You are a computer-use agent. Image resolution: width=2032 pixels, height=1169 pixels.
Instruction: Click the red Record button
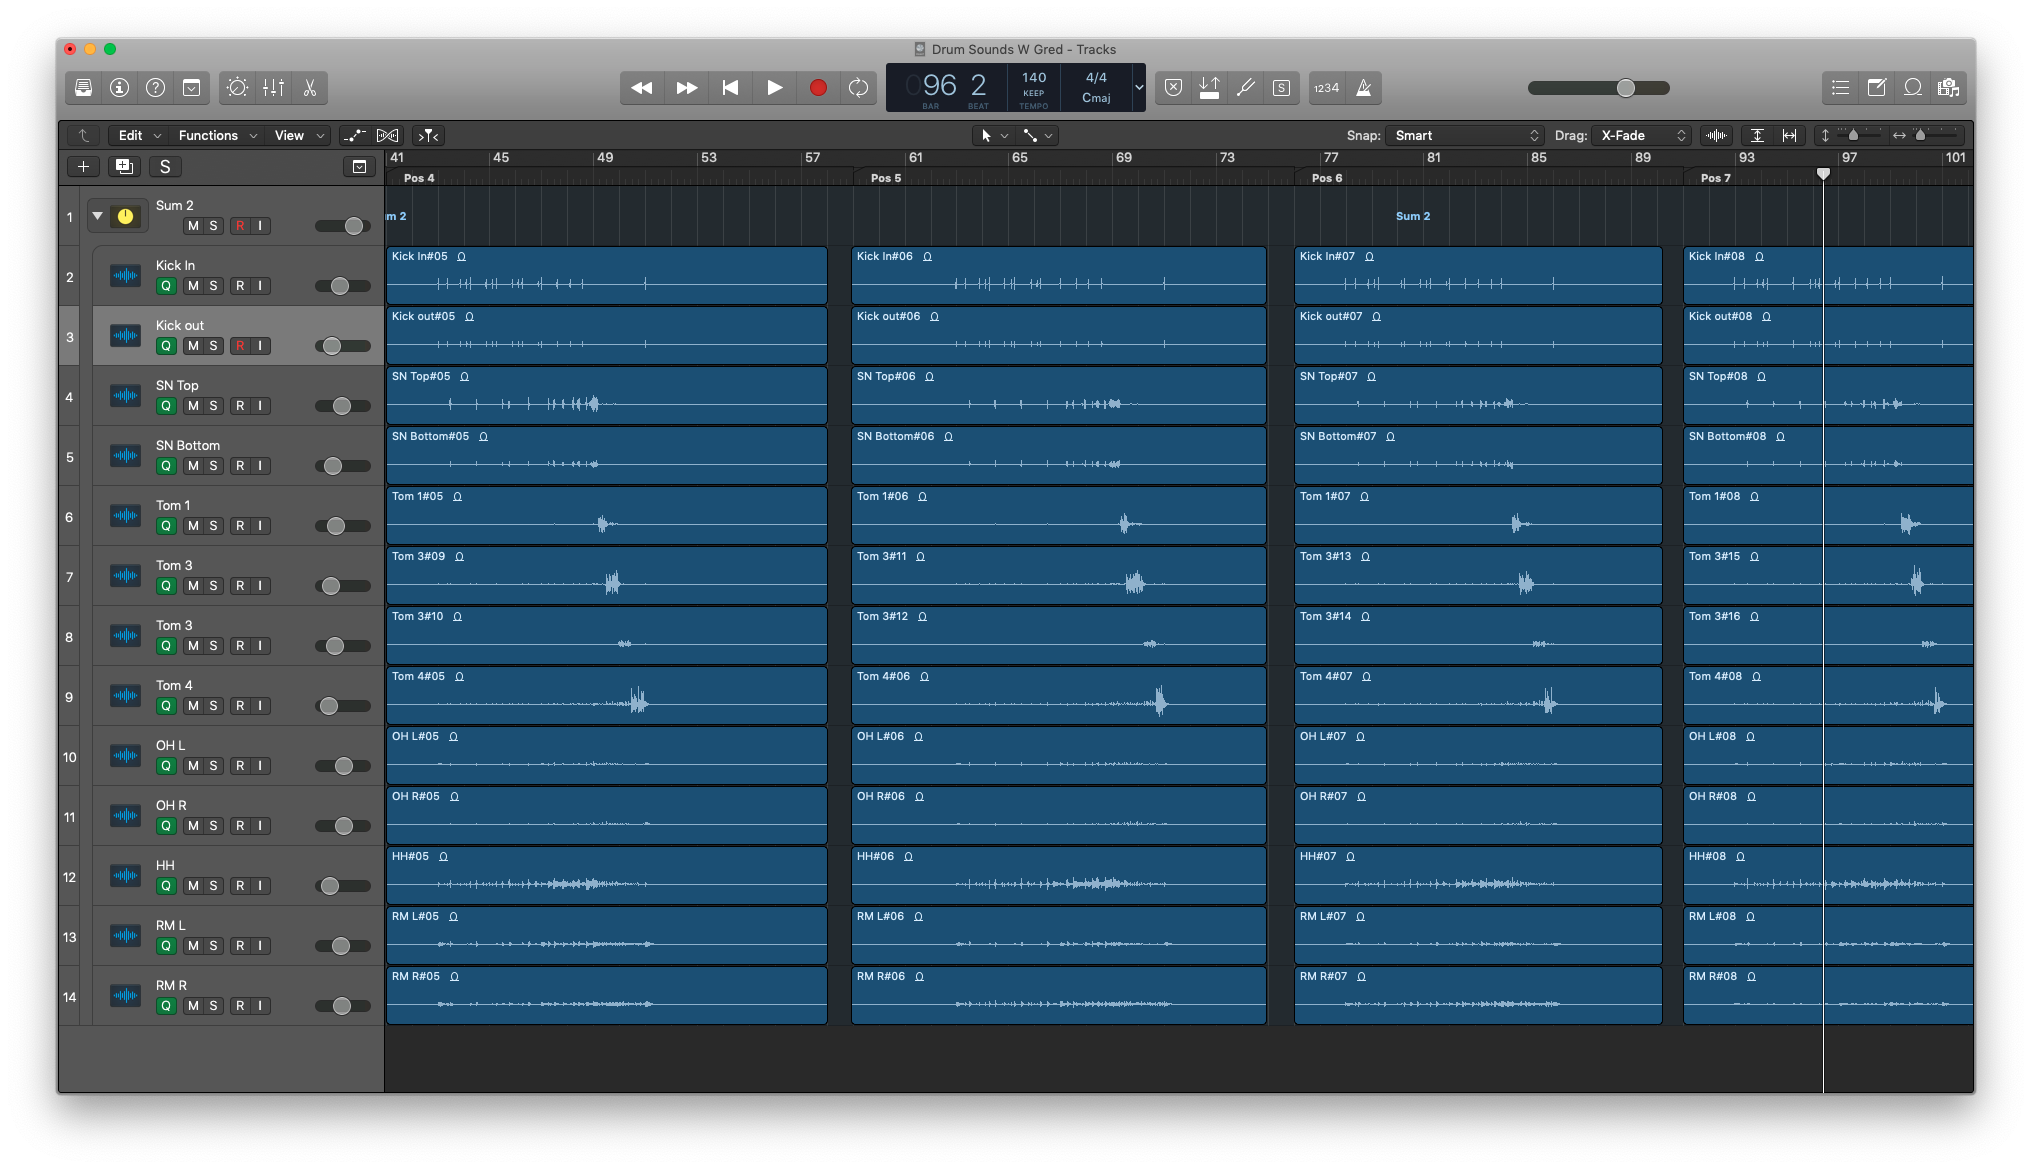tap(818, 88)
